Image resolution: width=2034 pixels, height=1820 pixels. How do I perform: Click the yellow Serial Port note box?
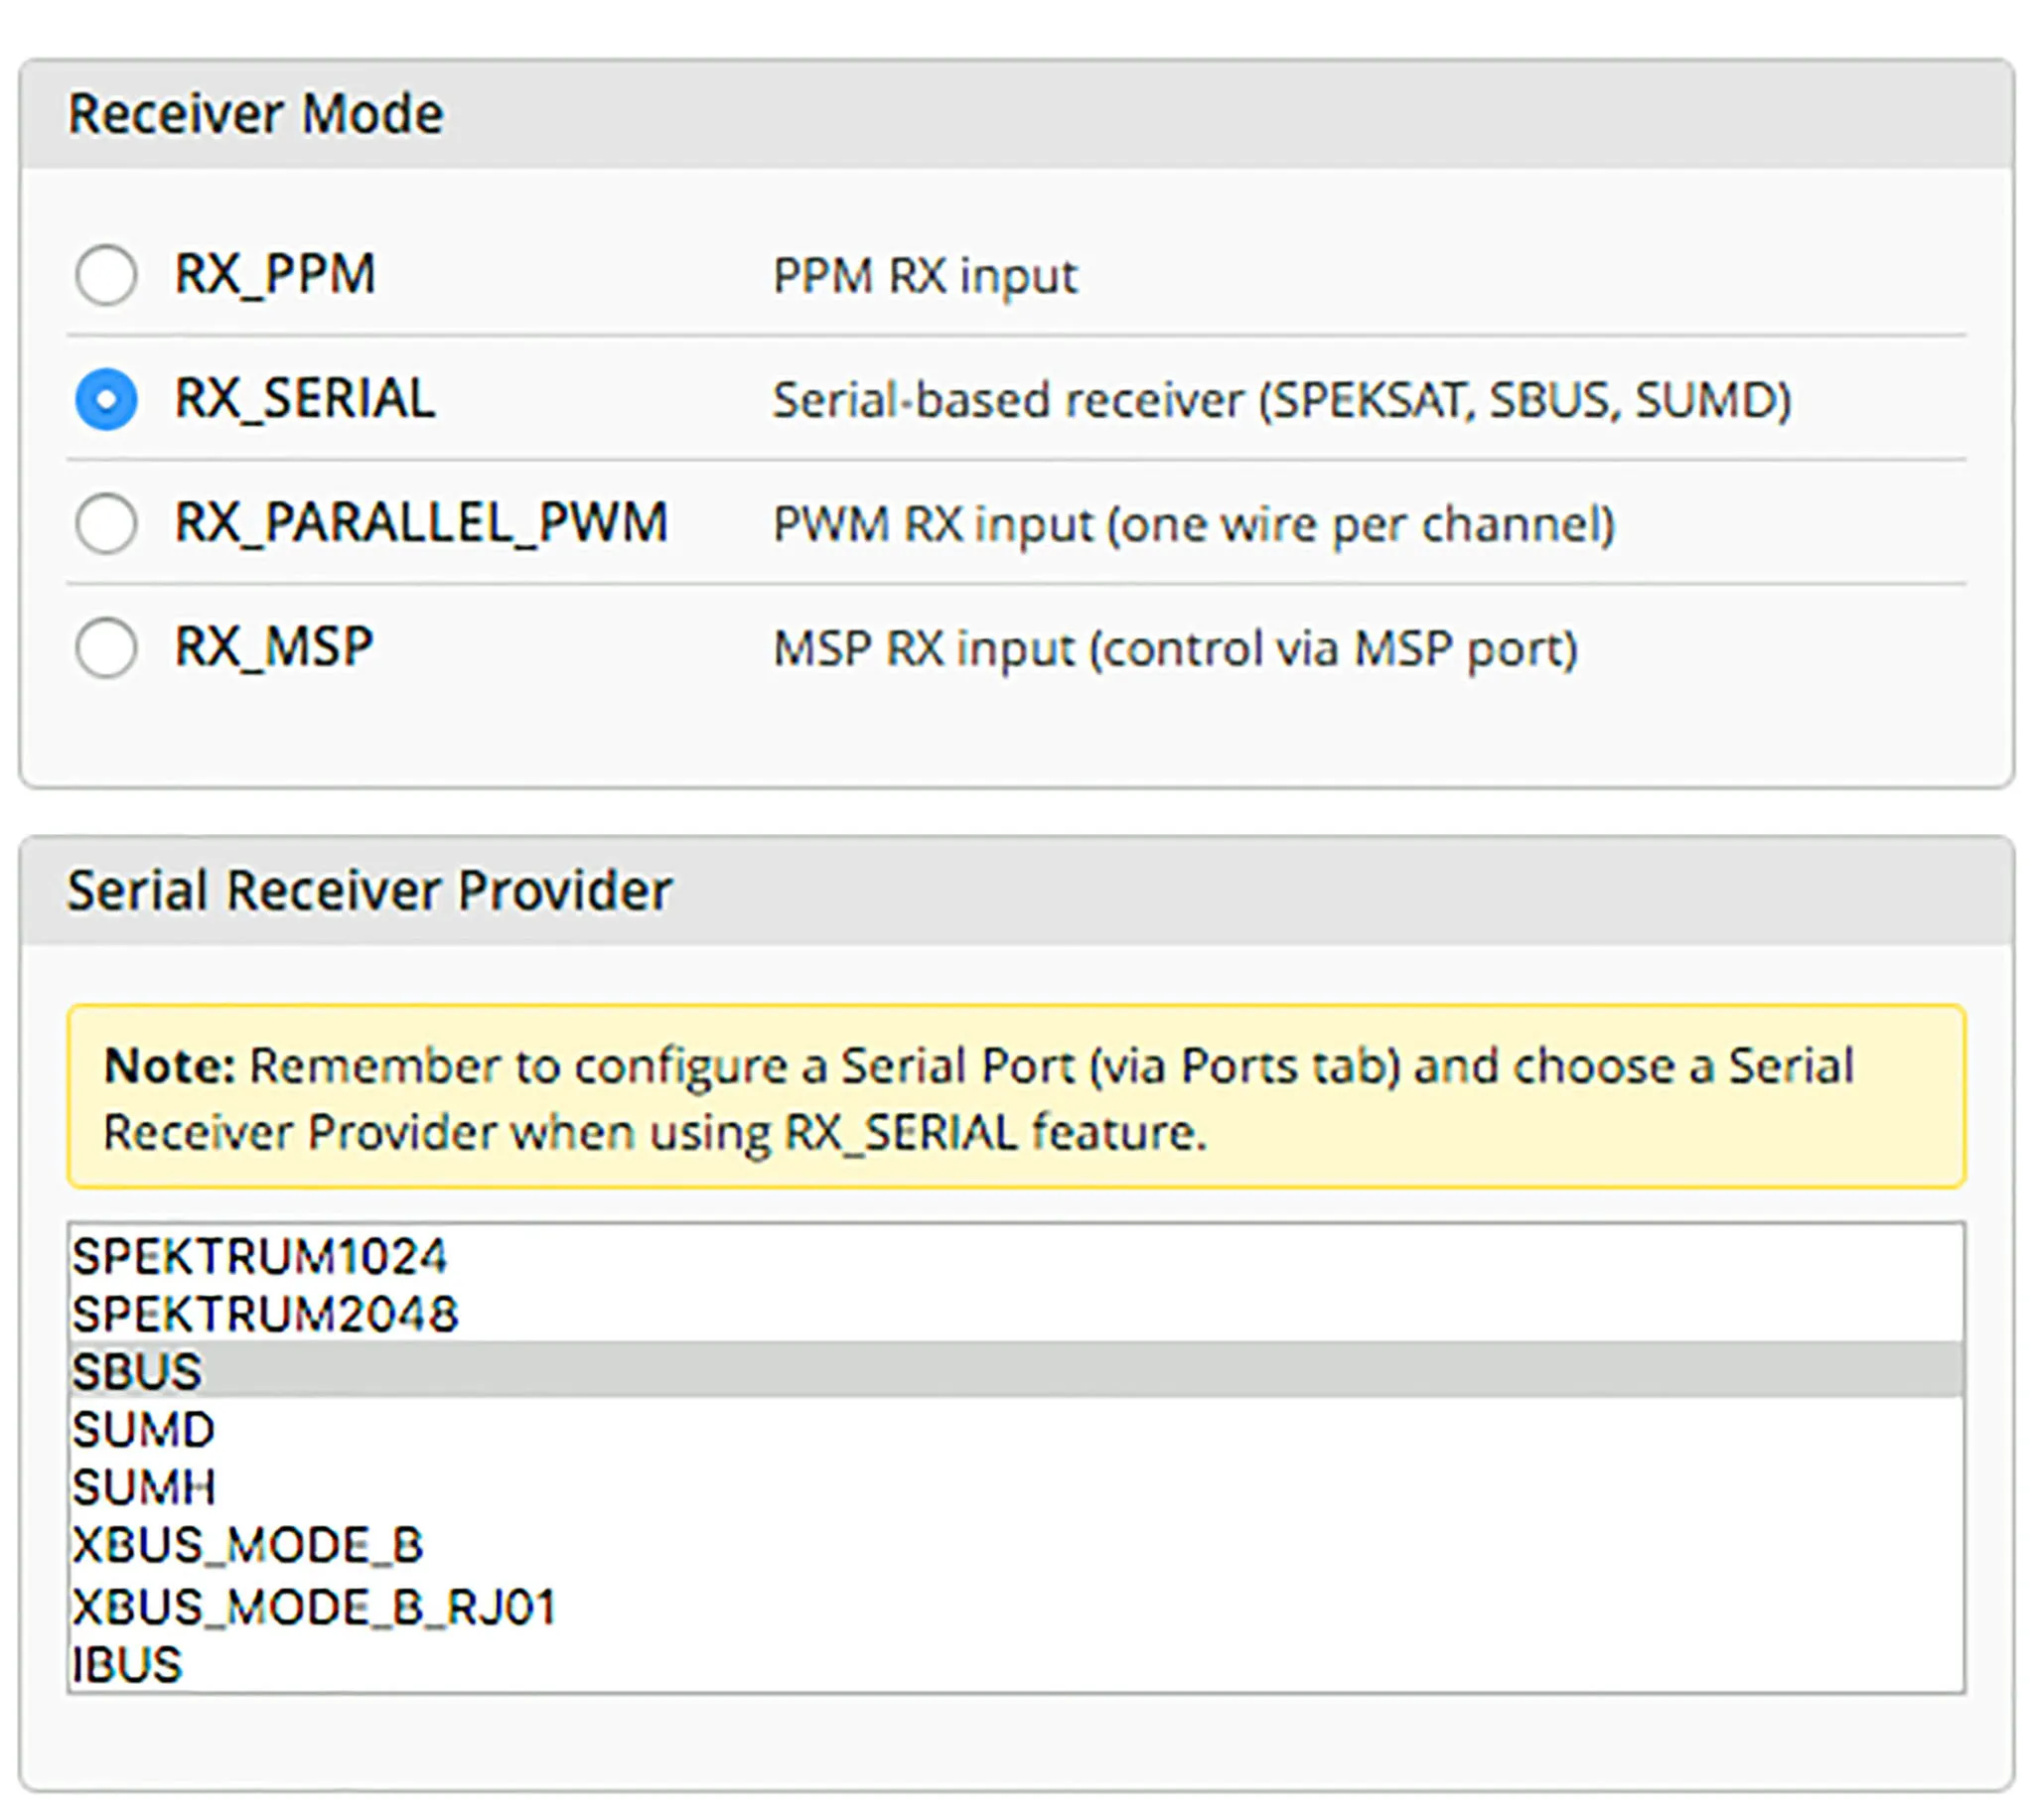click(1016, 1097)
